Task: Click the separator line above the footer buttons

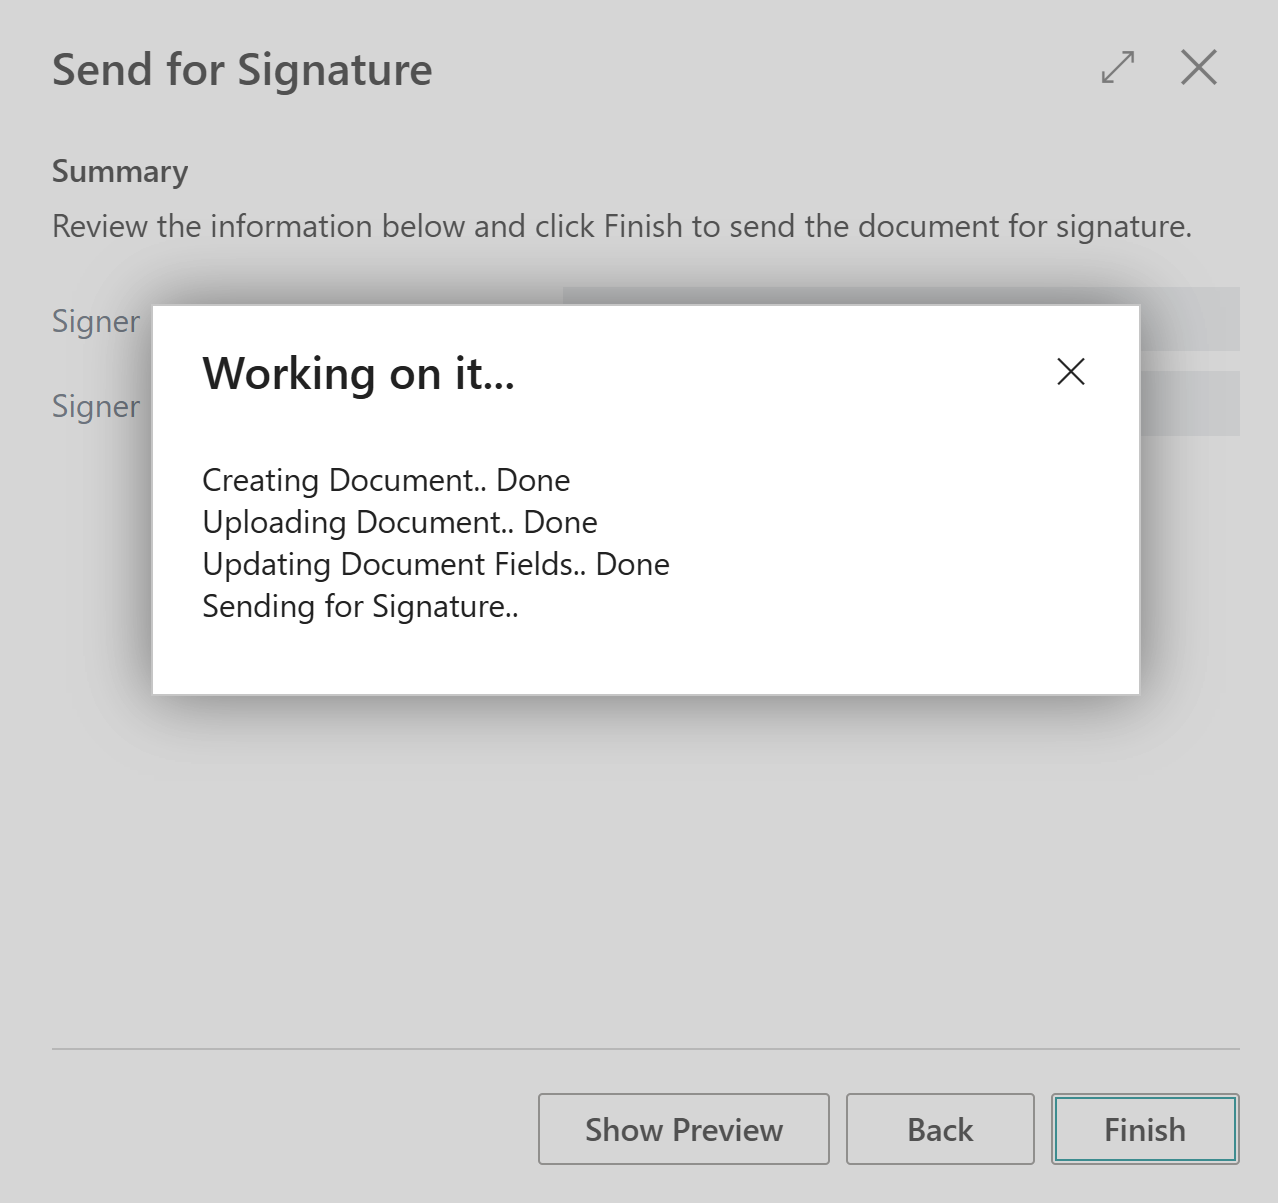Action: coord(646,1049)
